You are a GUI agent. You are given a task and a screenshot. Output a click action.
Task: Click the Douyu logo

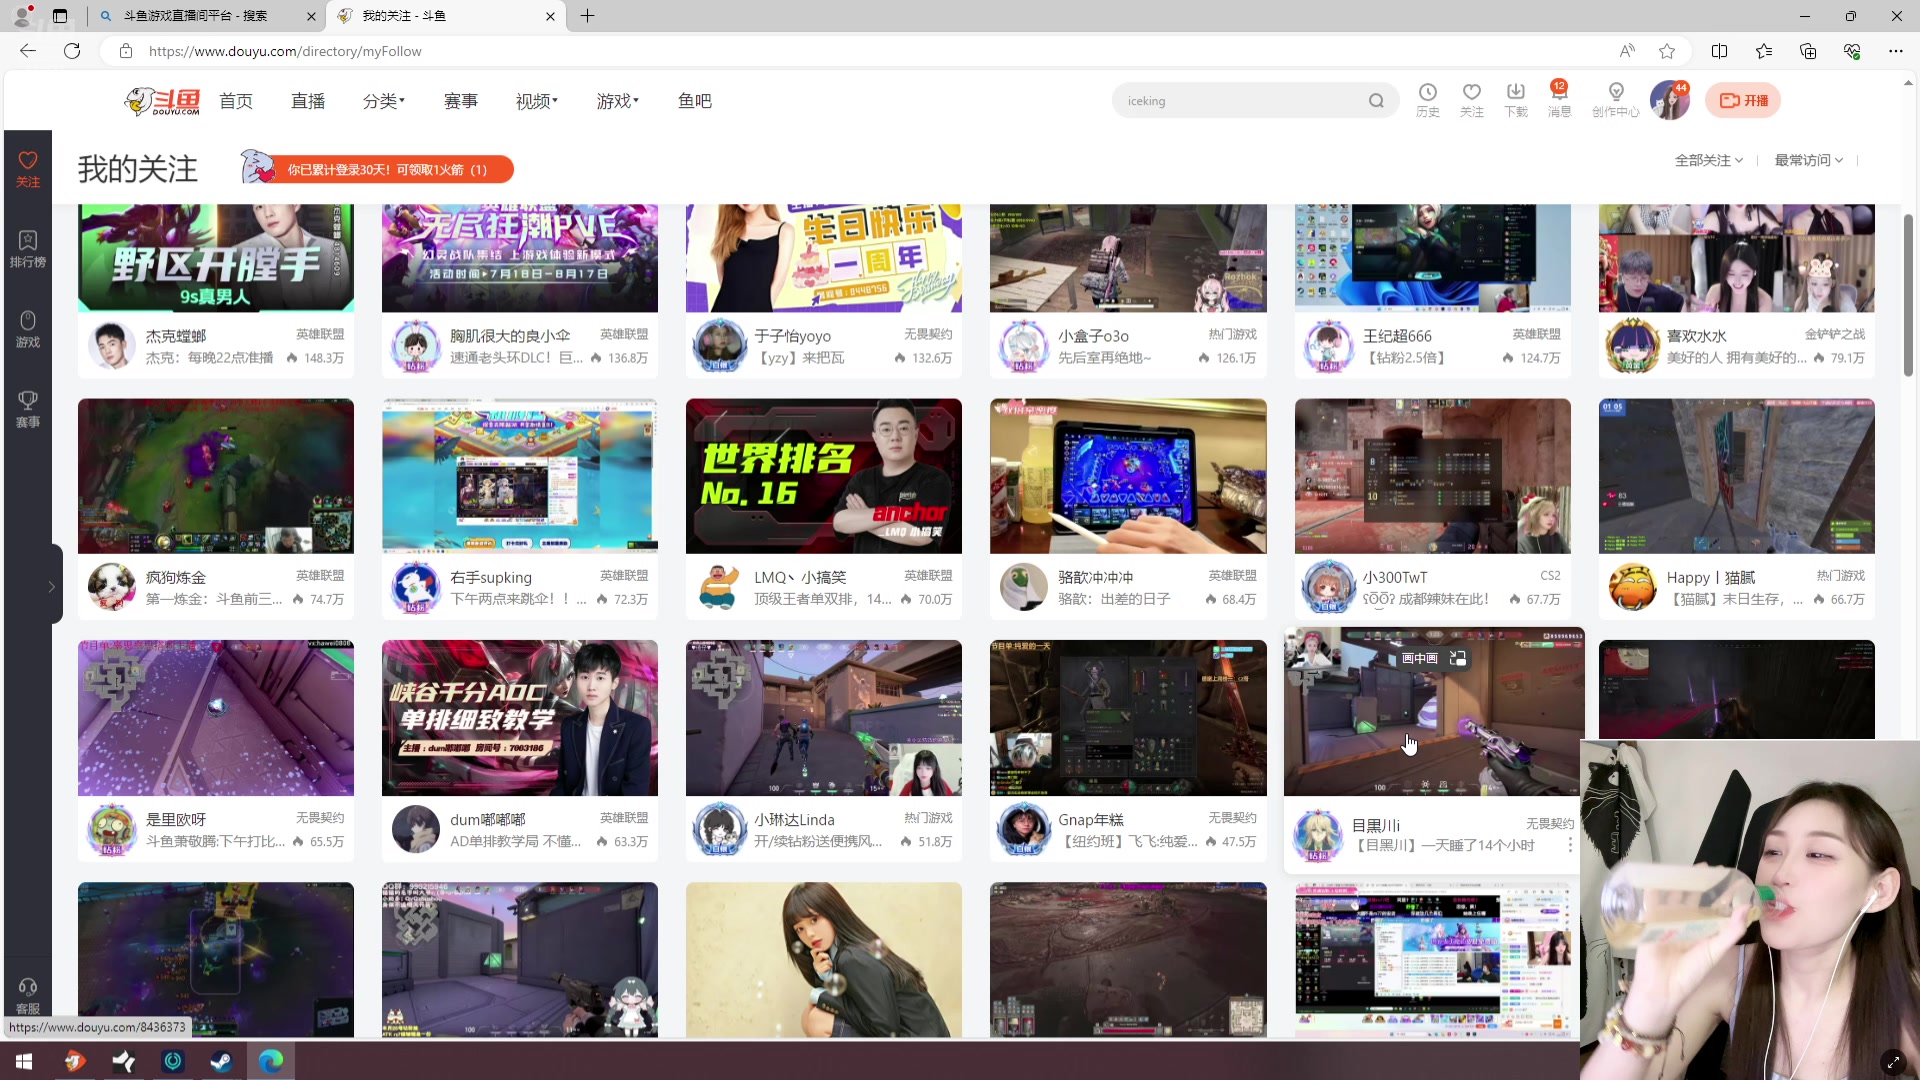coord(162,101)
